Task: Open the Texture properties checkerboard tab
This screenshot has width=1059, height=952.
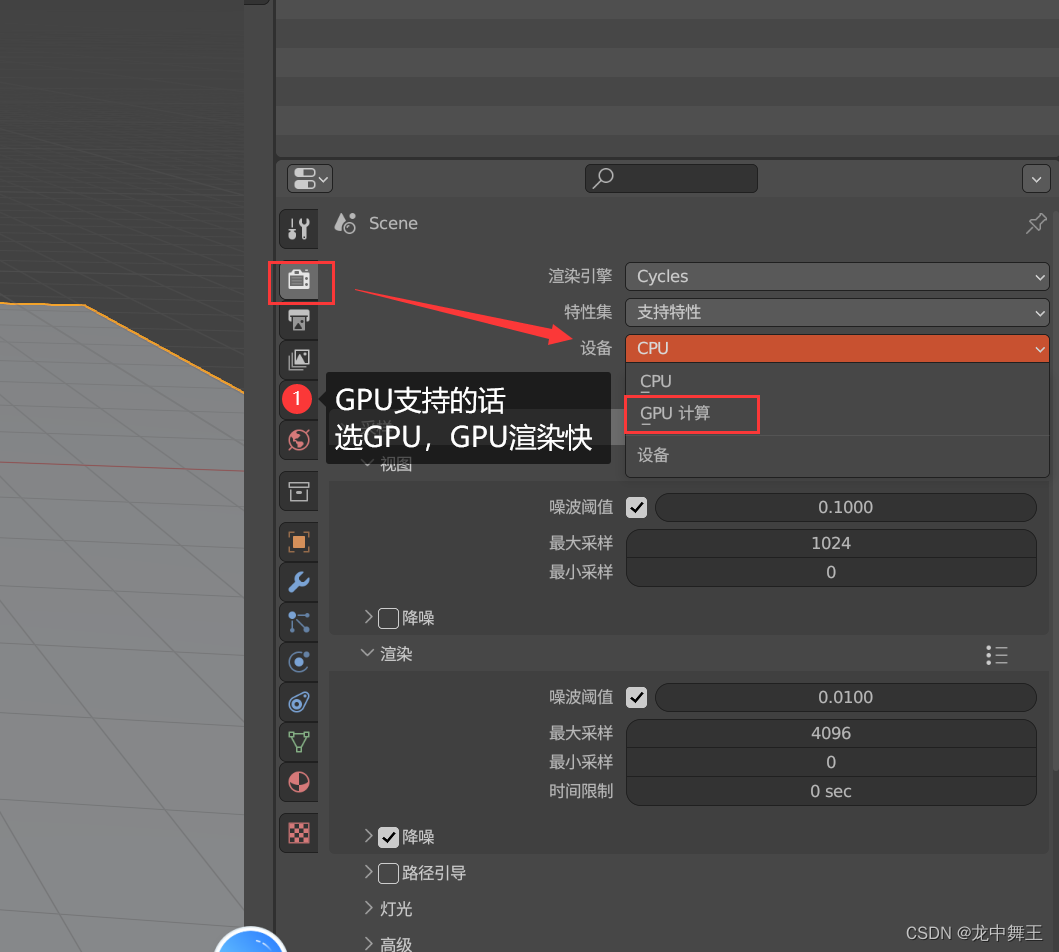Action: click(299, 833)
